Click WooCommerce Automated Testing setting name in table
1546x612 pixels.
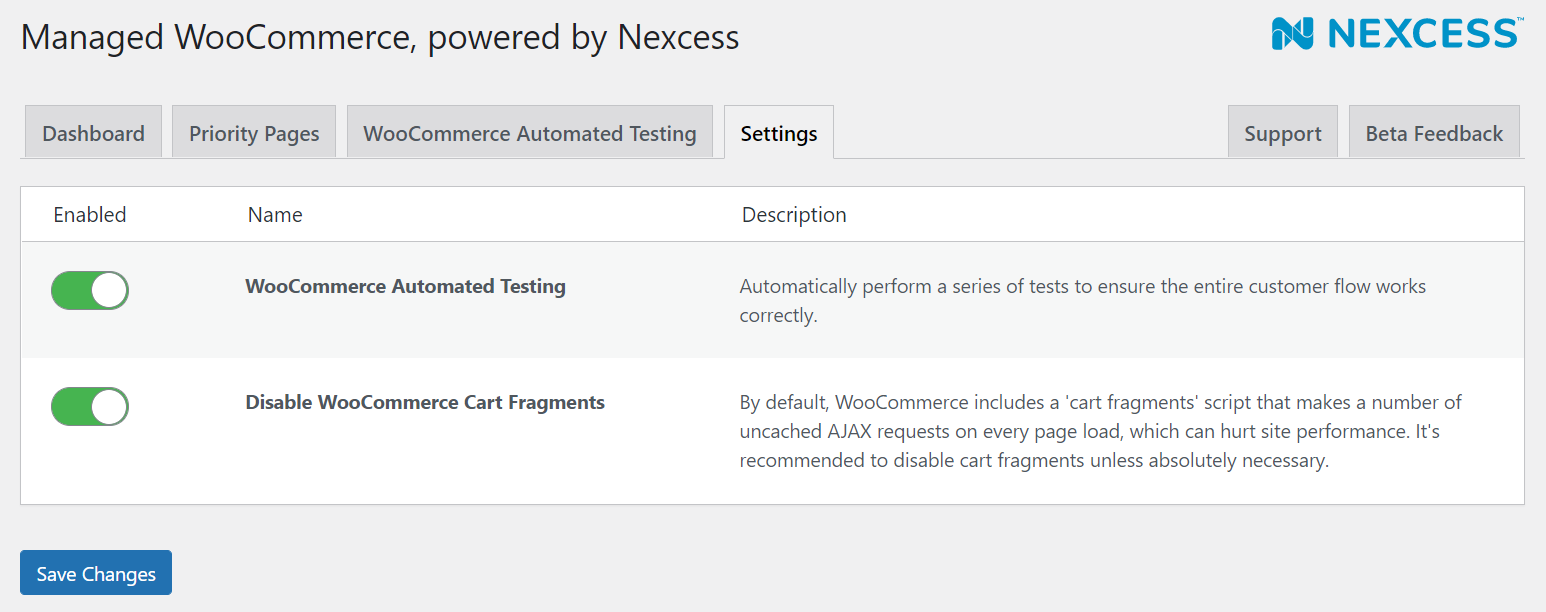(x=405, y=286)
